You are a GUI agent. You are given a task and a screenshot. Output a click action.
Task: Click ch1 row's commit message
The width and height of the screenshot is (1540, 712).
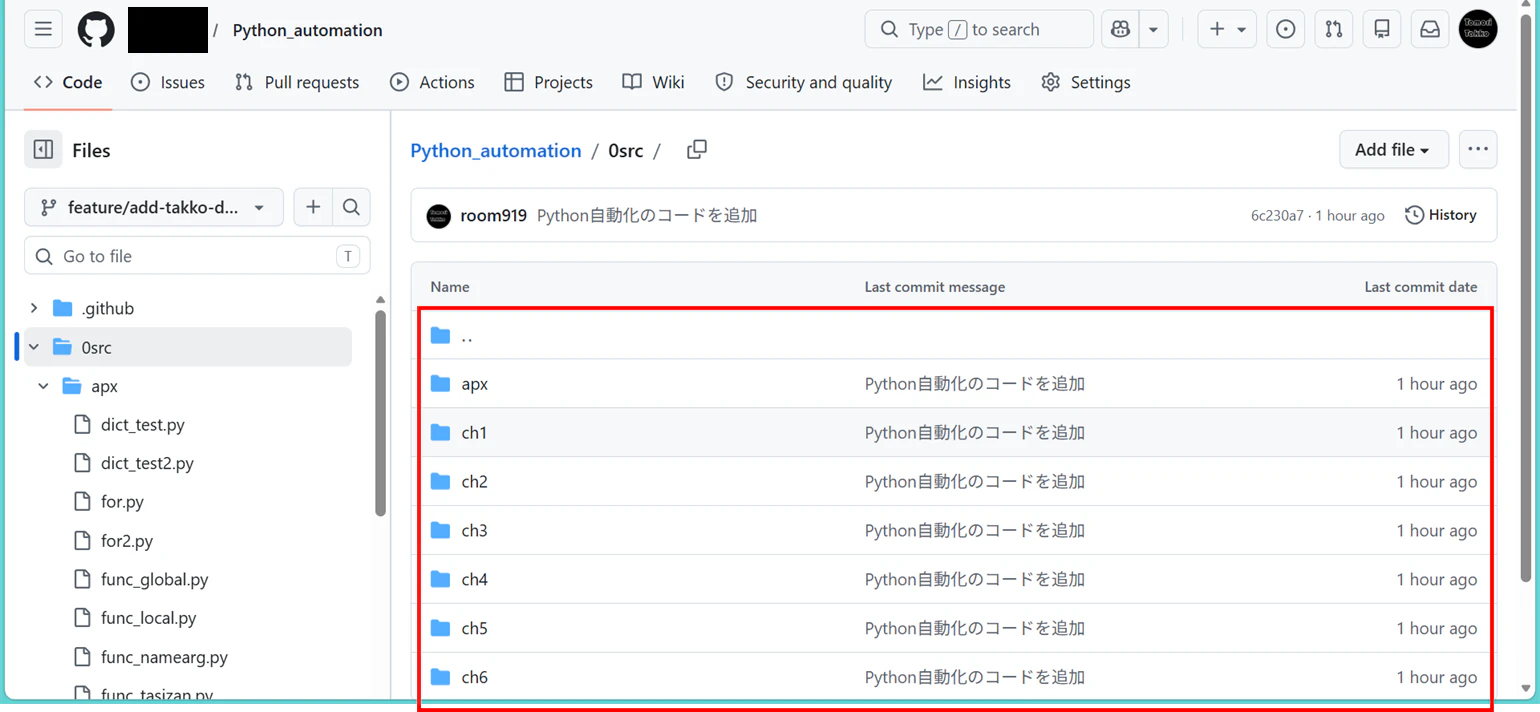point(975,433)
